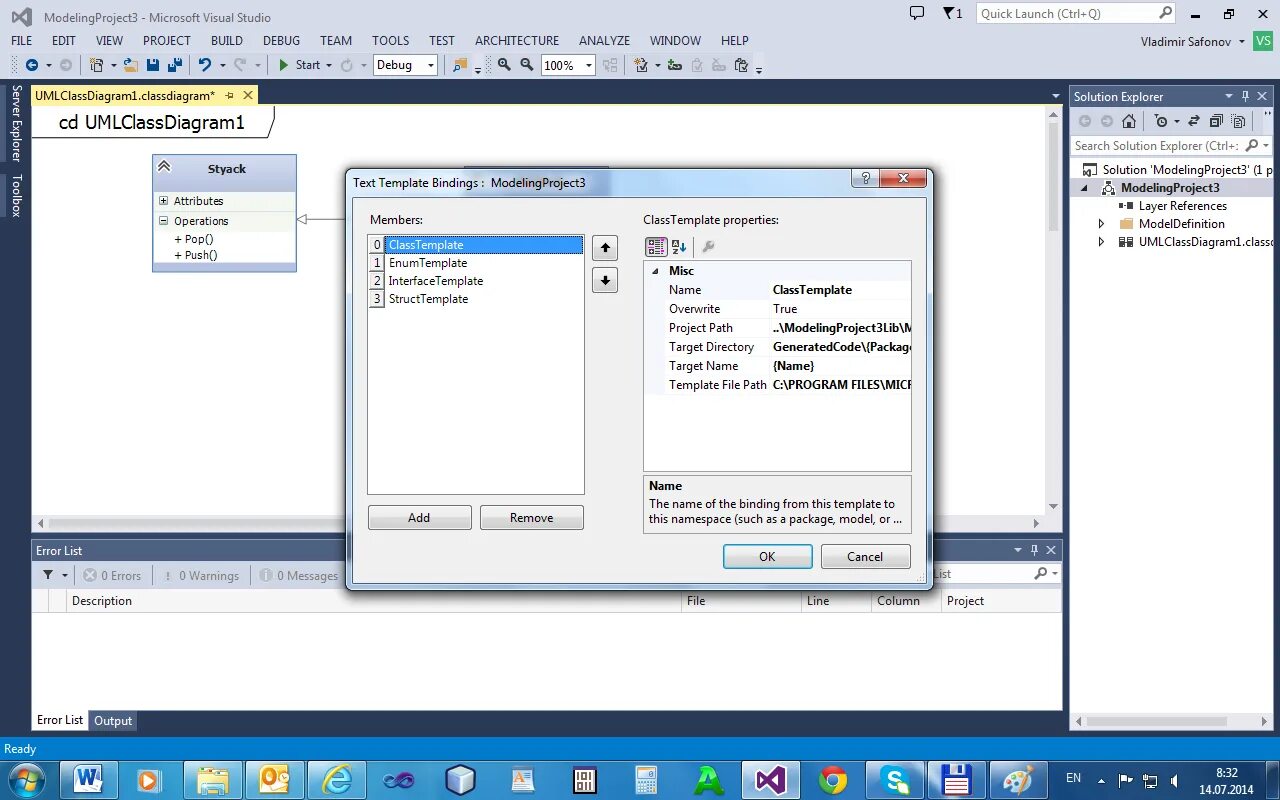Click the Zoom Out magnifier icon
Viewport: 1280px width, 800px height.
click(527, 65)
